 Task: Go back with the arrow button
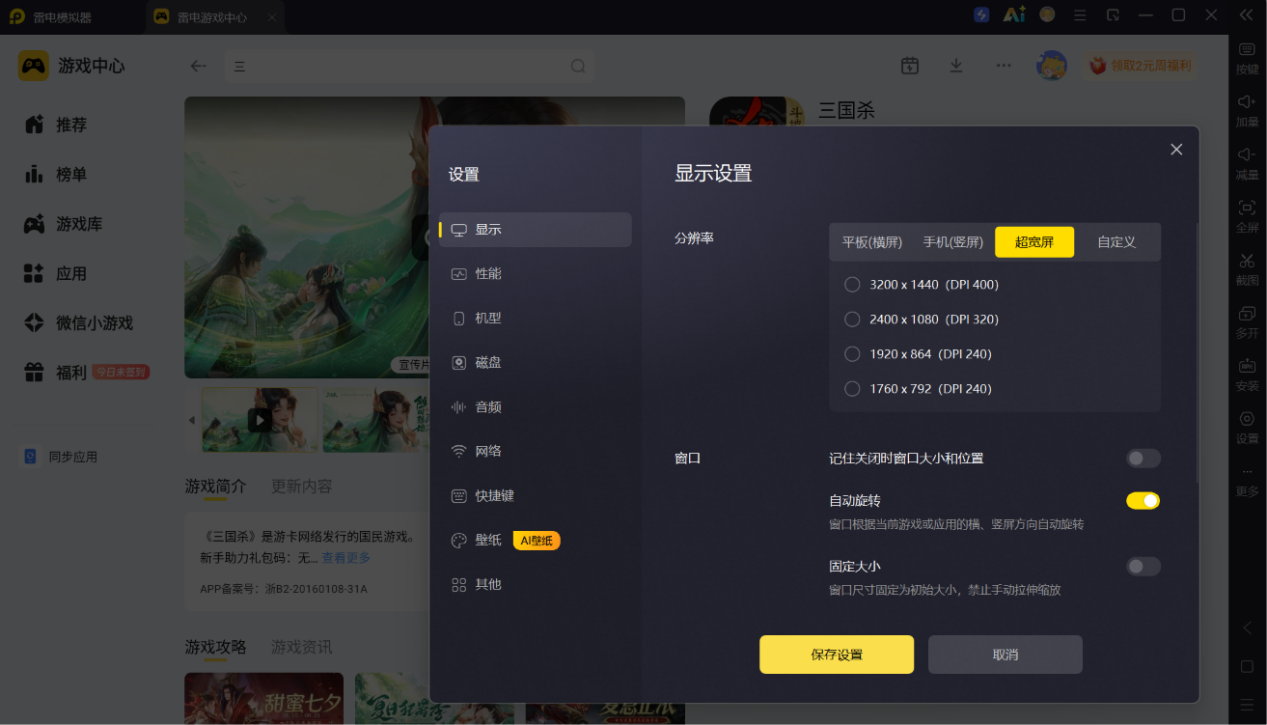198,66
